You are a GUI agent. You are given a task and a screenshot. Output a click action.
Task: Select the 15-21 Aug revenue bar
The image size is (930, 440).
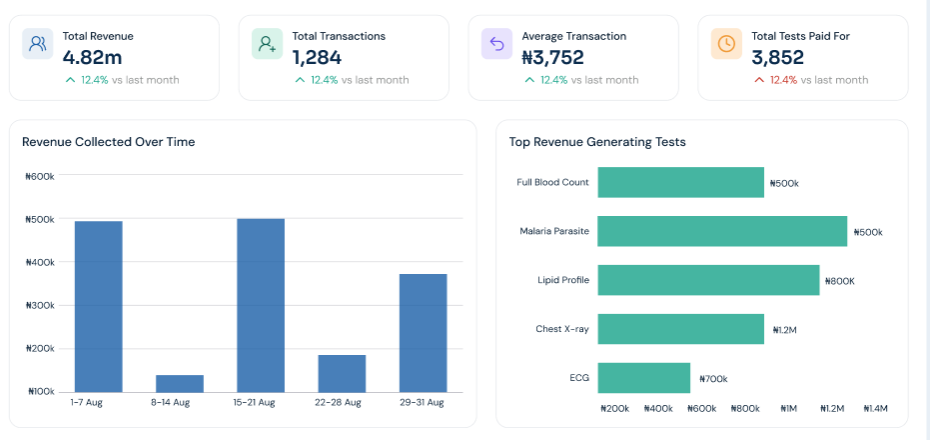[x=260, y=305]
